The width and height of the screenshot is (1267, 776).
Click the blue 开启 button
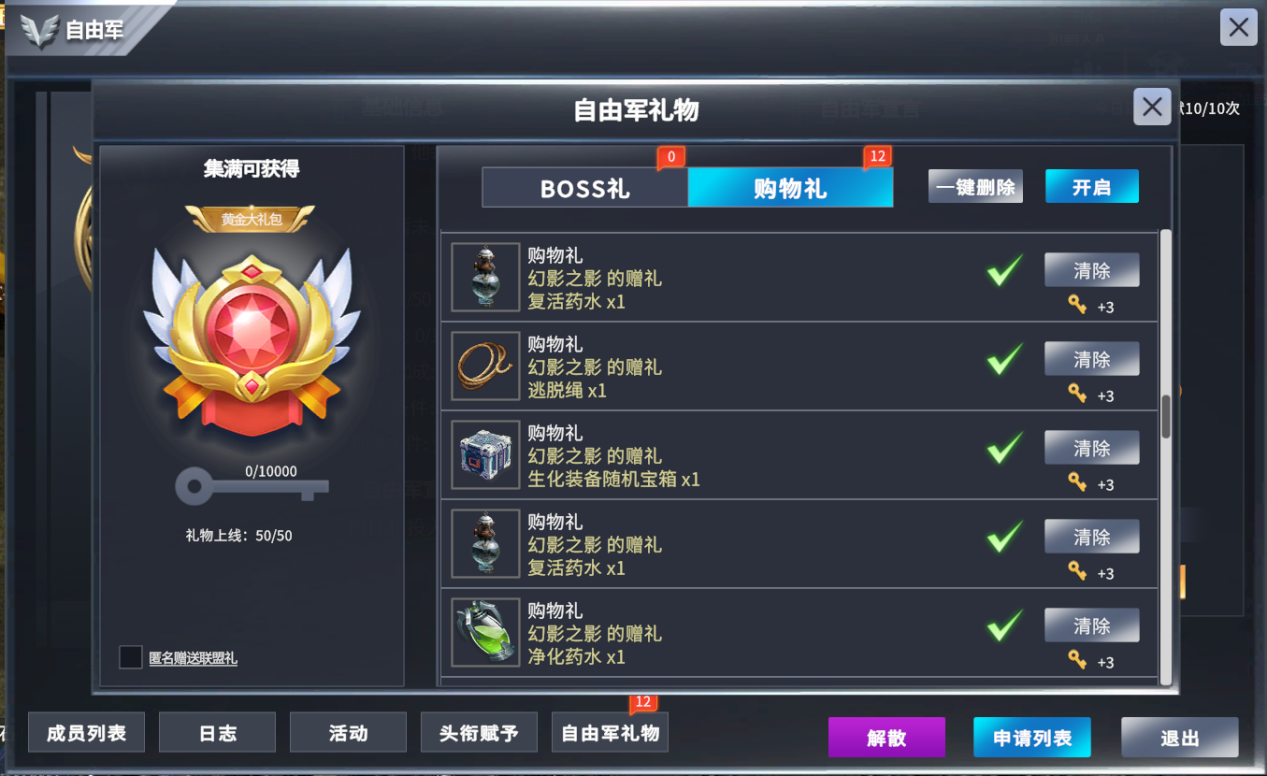(x=1092, y=186)
